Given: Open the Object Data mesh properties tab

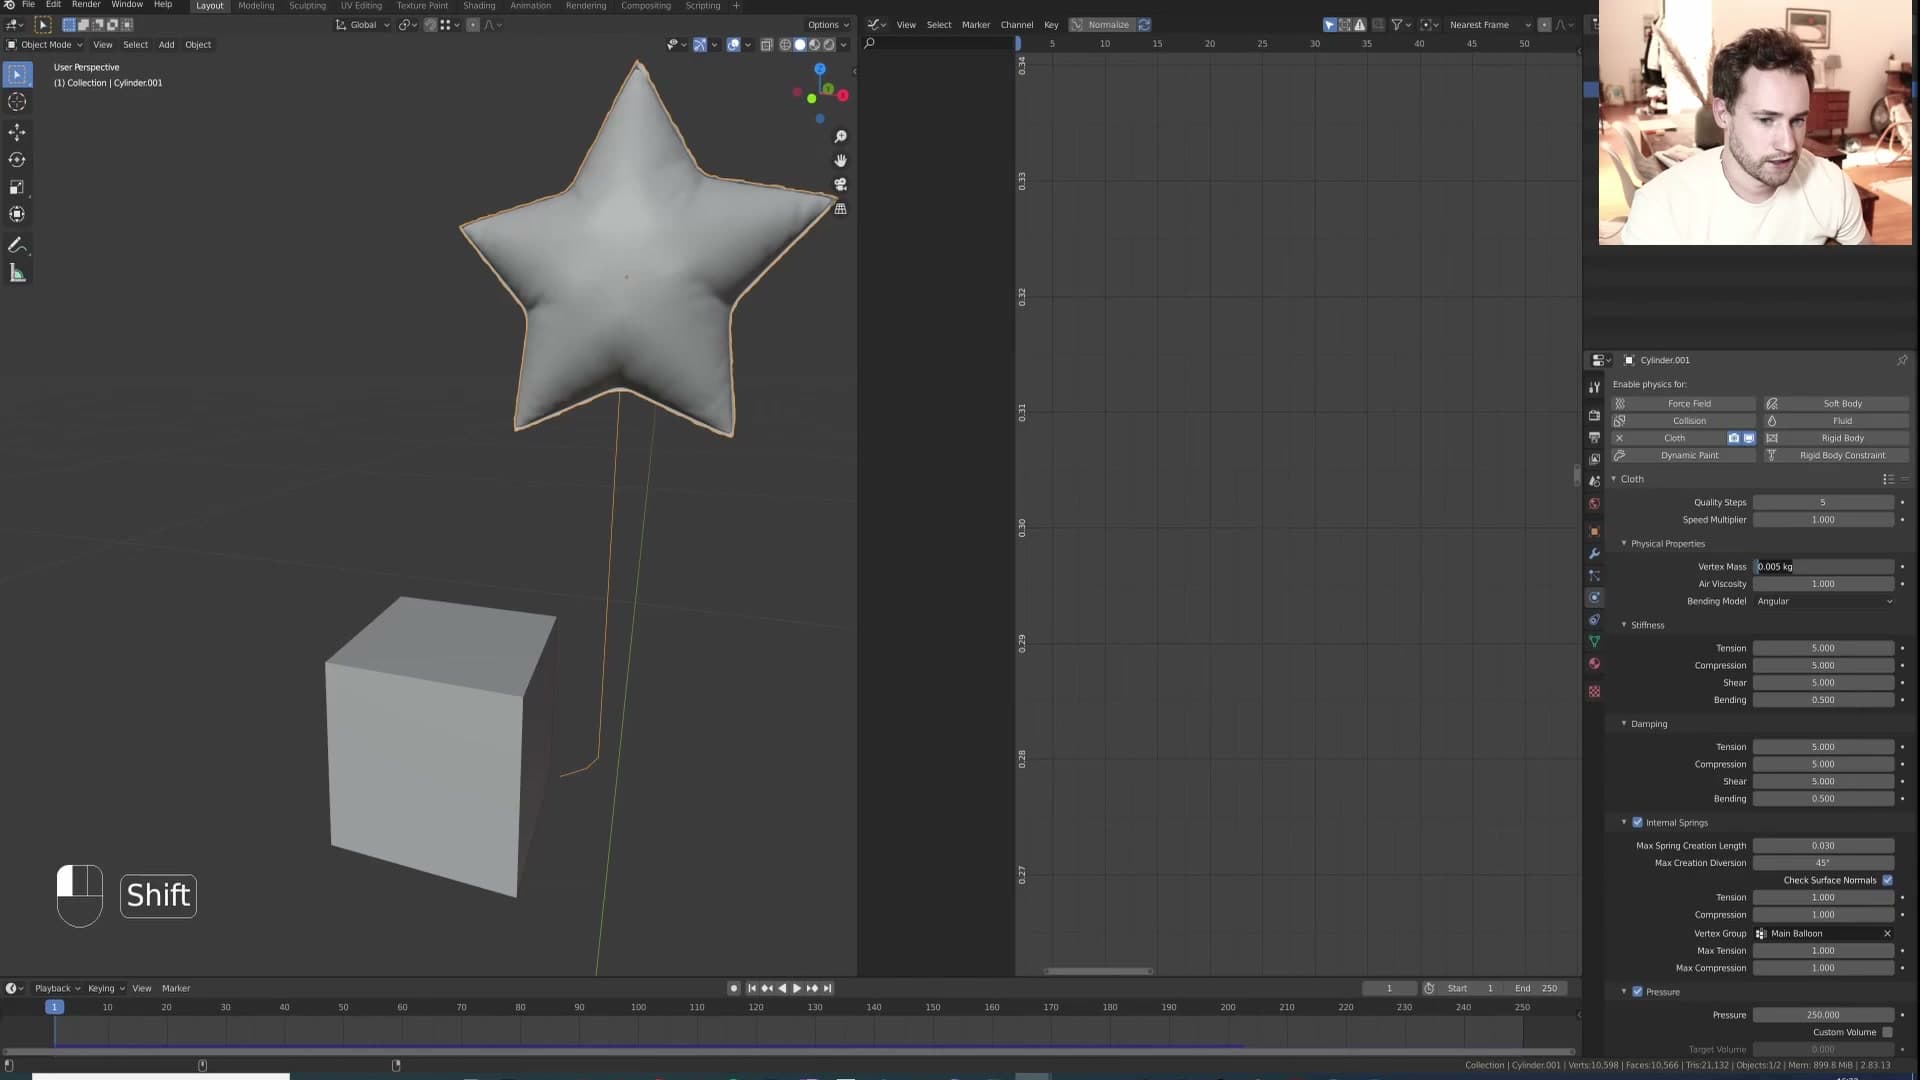Looking at the screenshot, I should point(1594,641).
